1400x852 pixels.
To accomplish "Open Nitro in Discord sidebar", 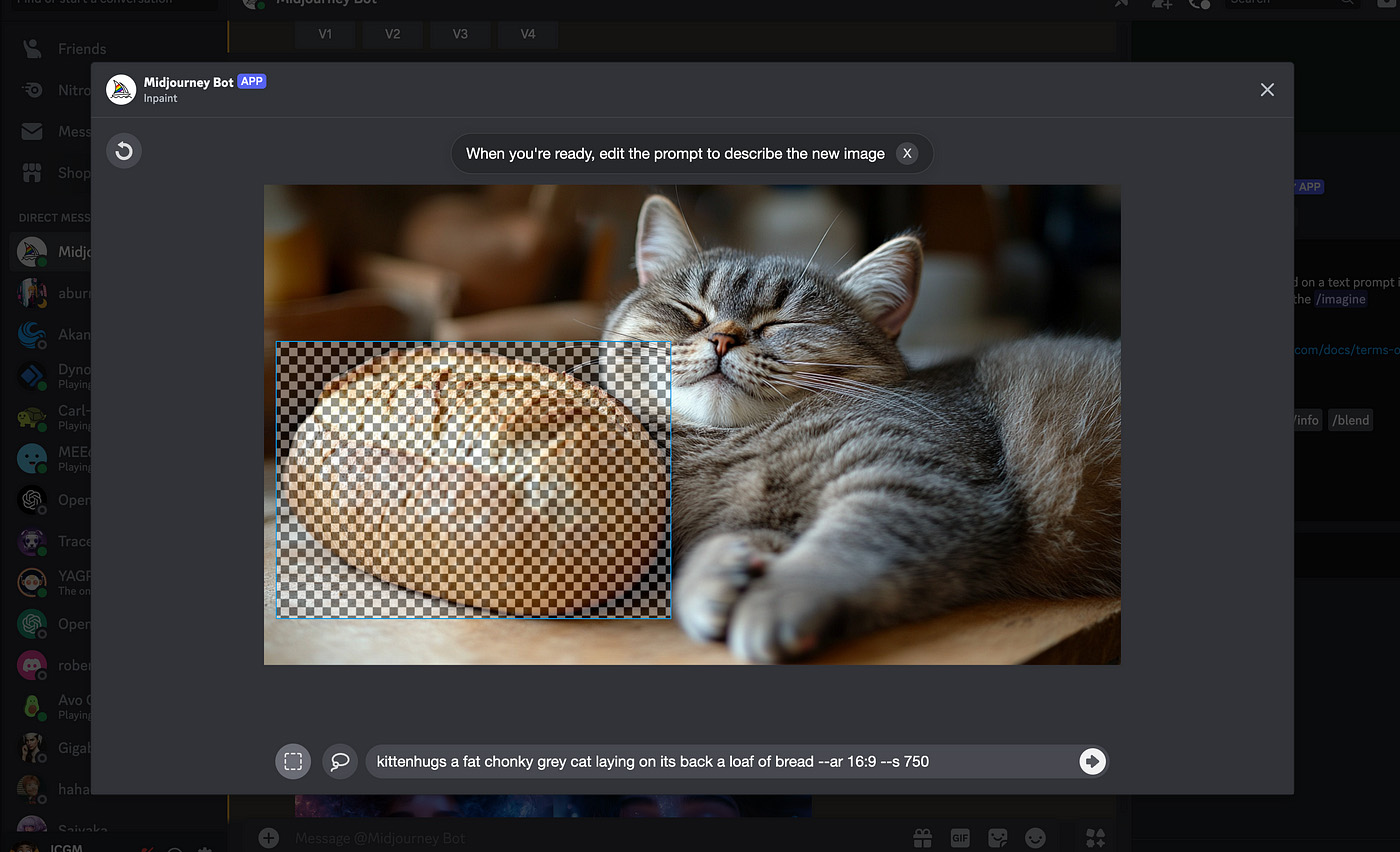I will click(58, 90).
